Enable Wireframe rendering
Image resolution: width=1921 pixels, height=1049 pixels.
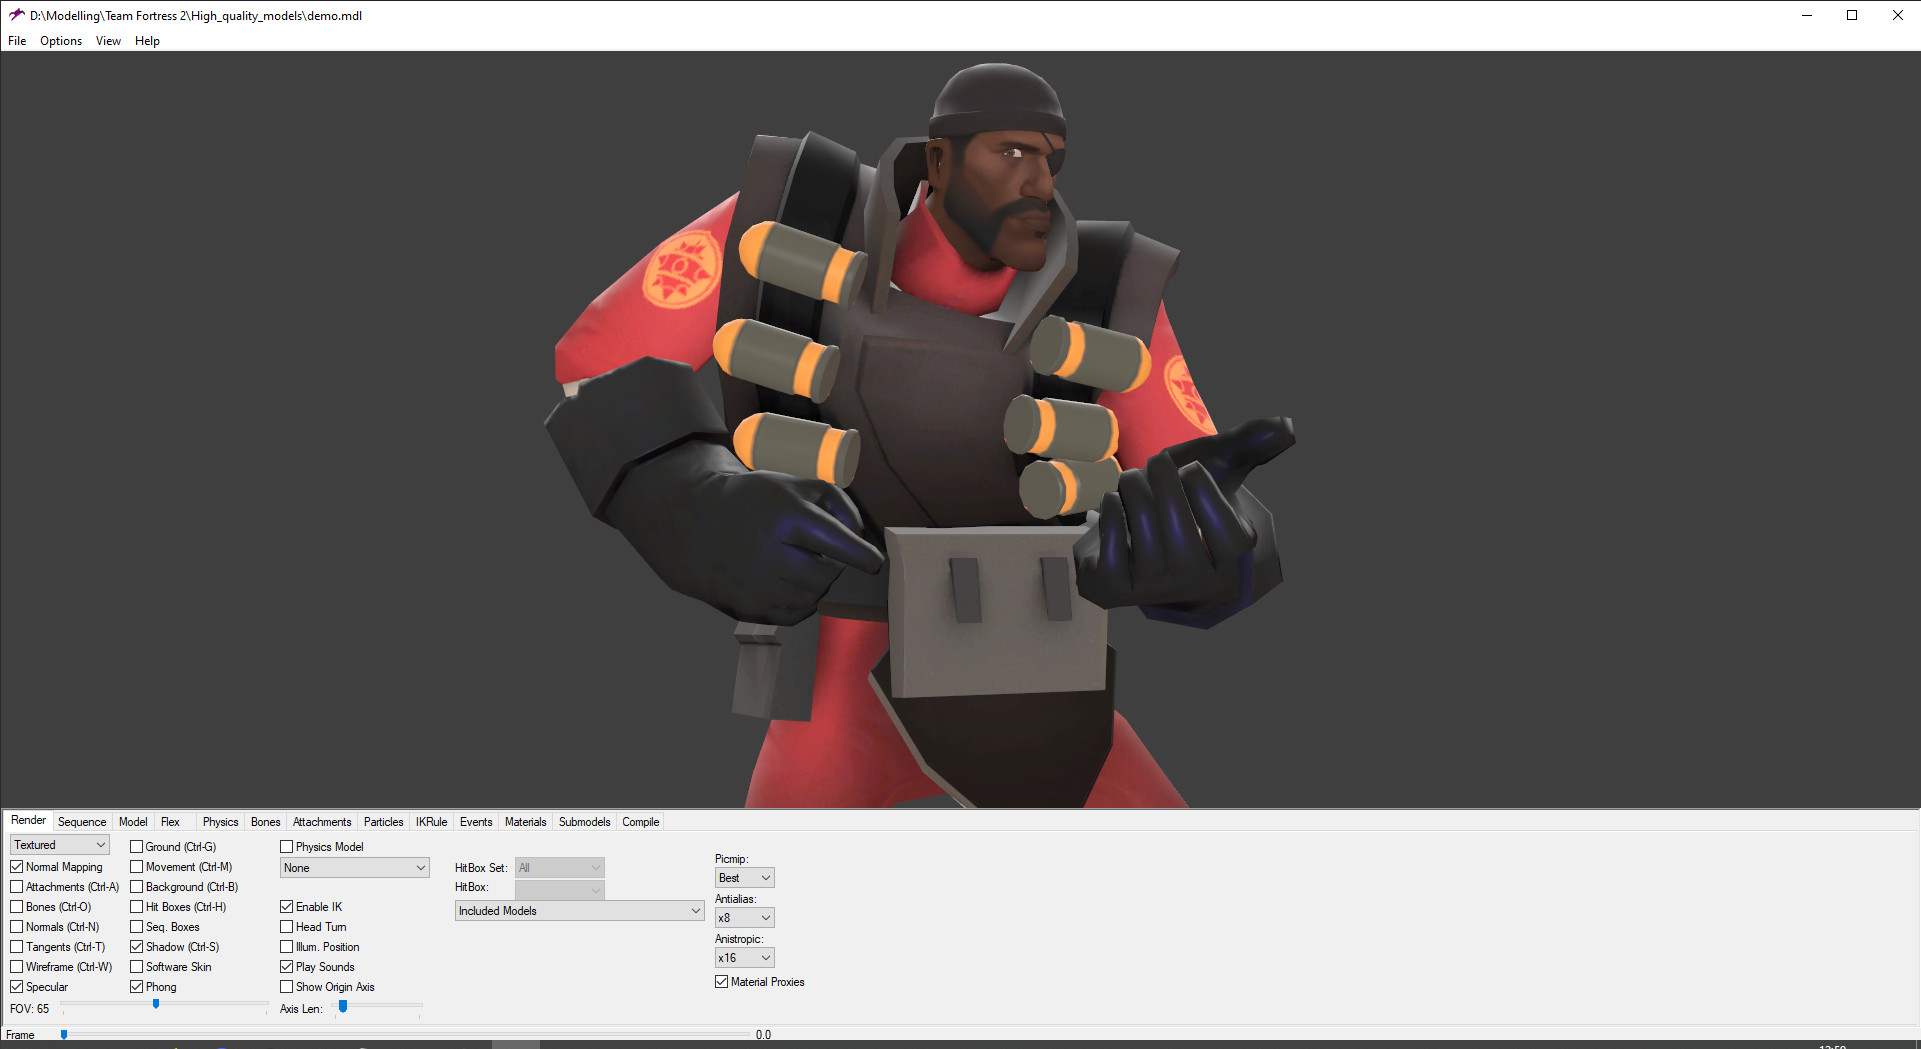(16, 966)
